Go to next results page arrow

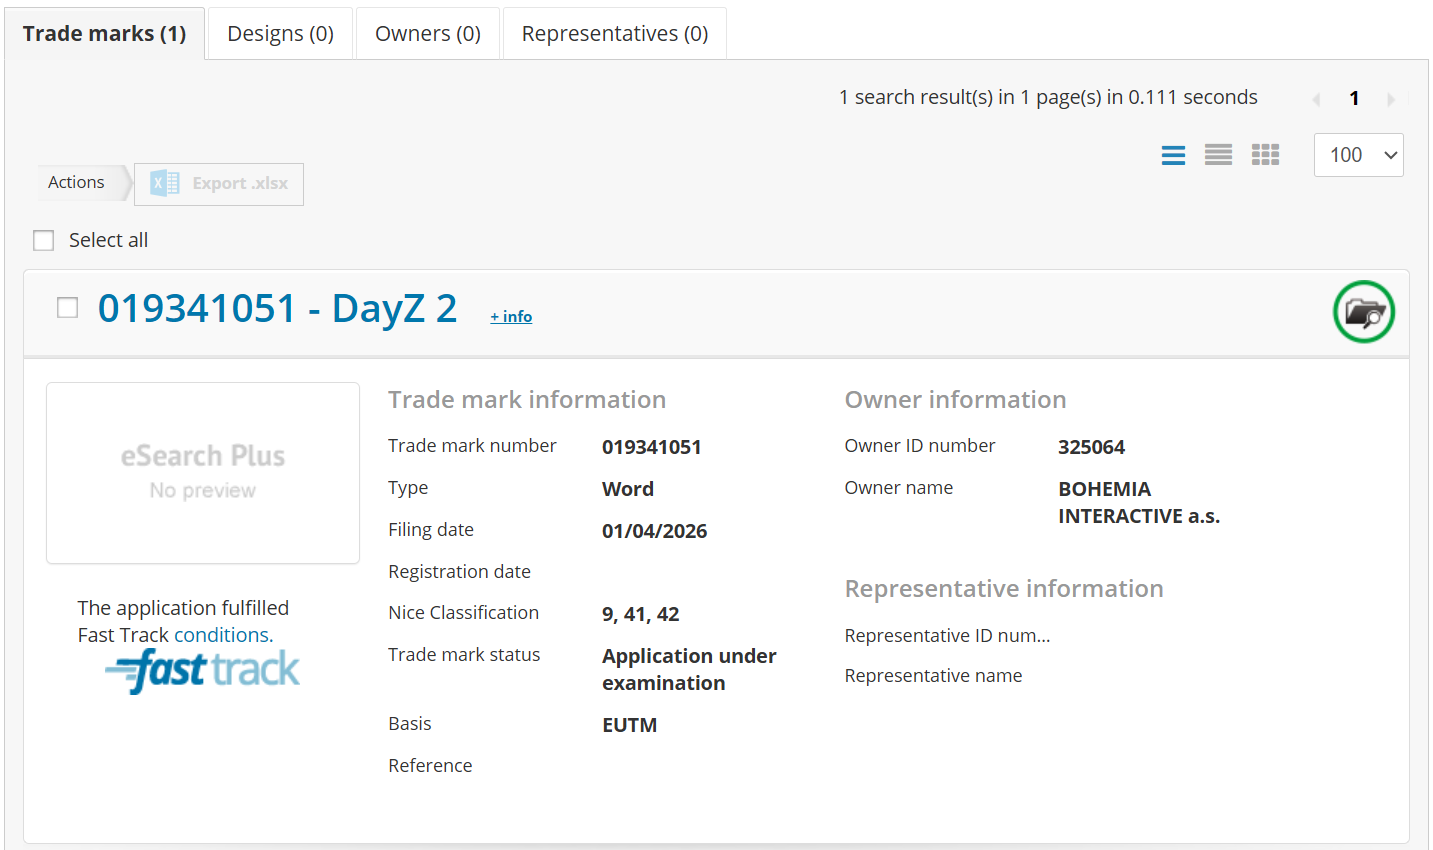(1390, 99)
